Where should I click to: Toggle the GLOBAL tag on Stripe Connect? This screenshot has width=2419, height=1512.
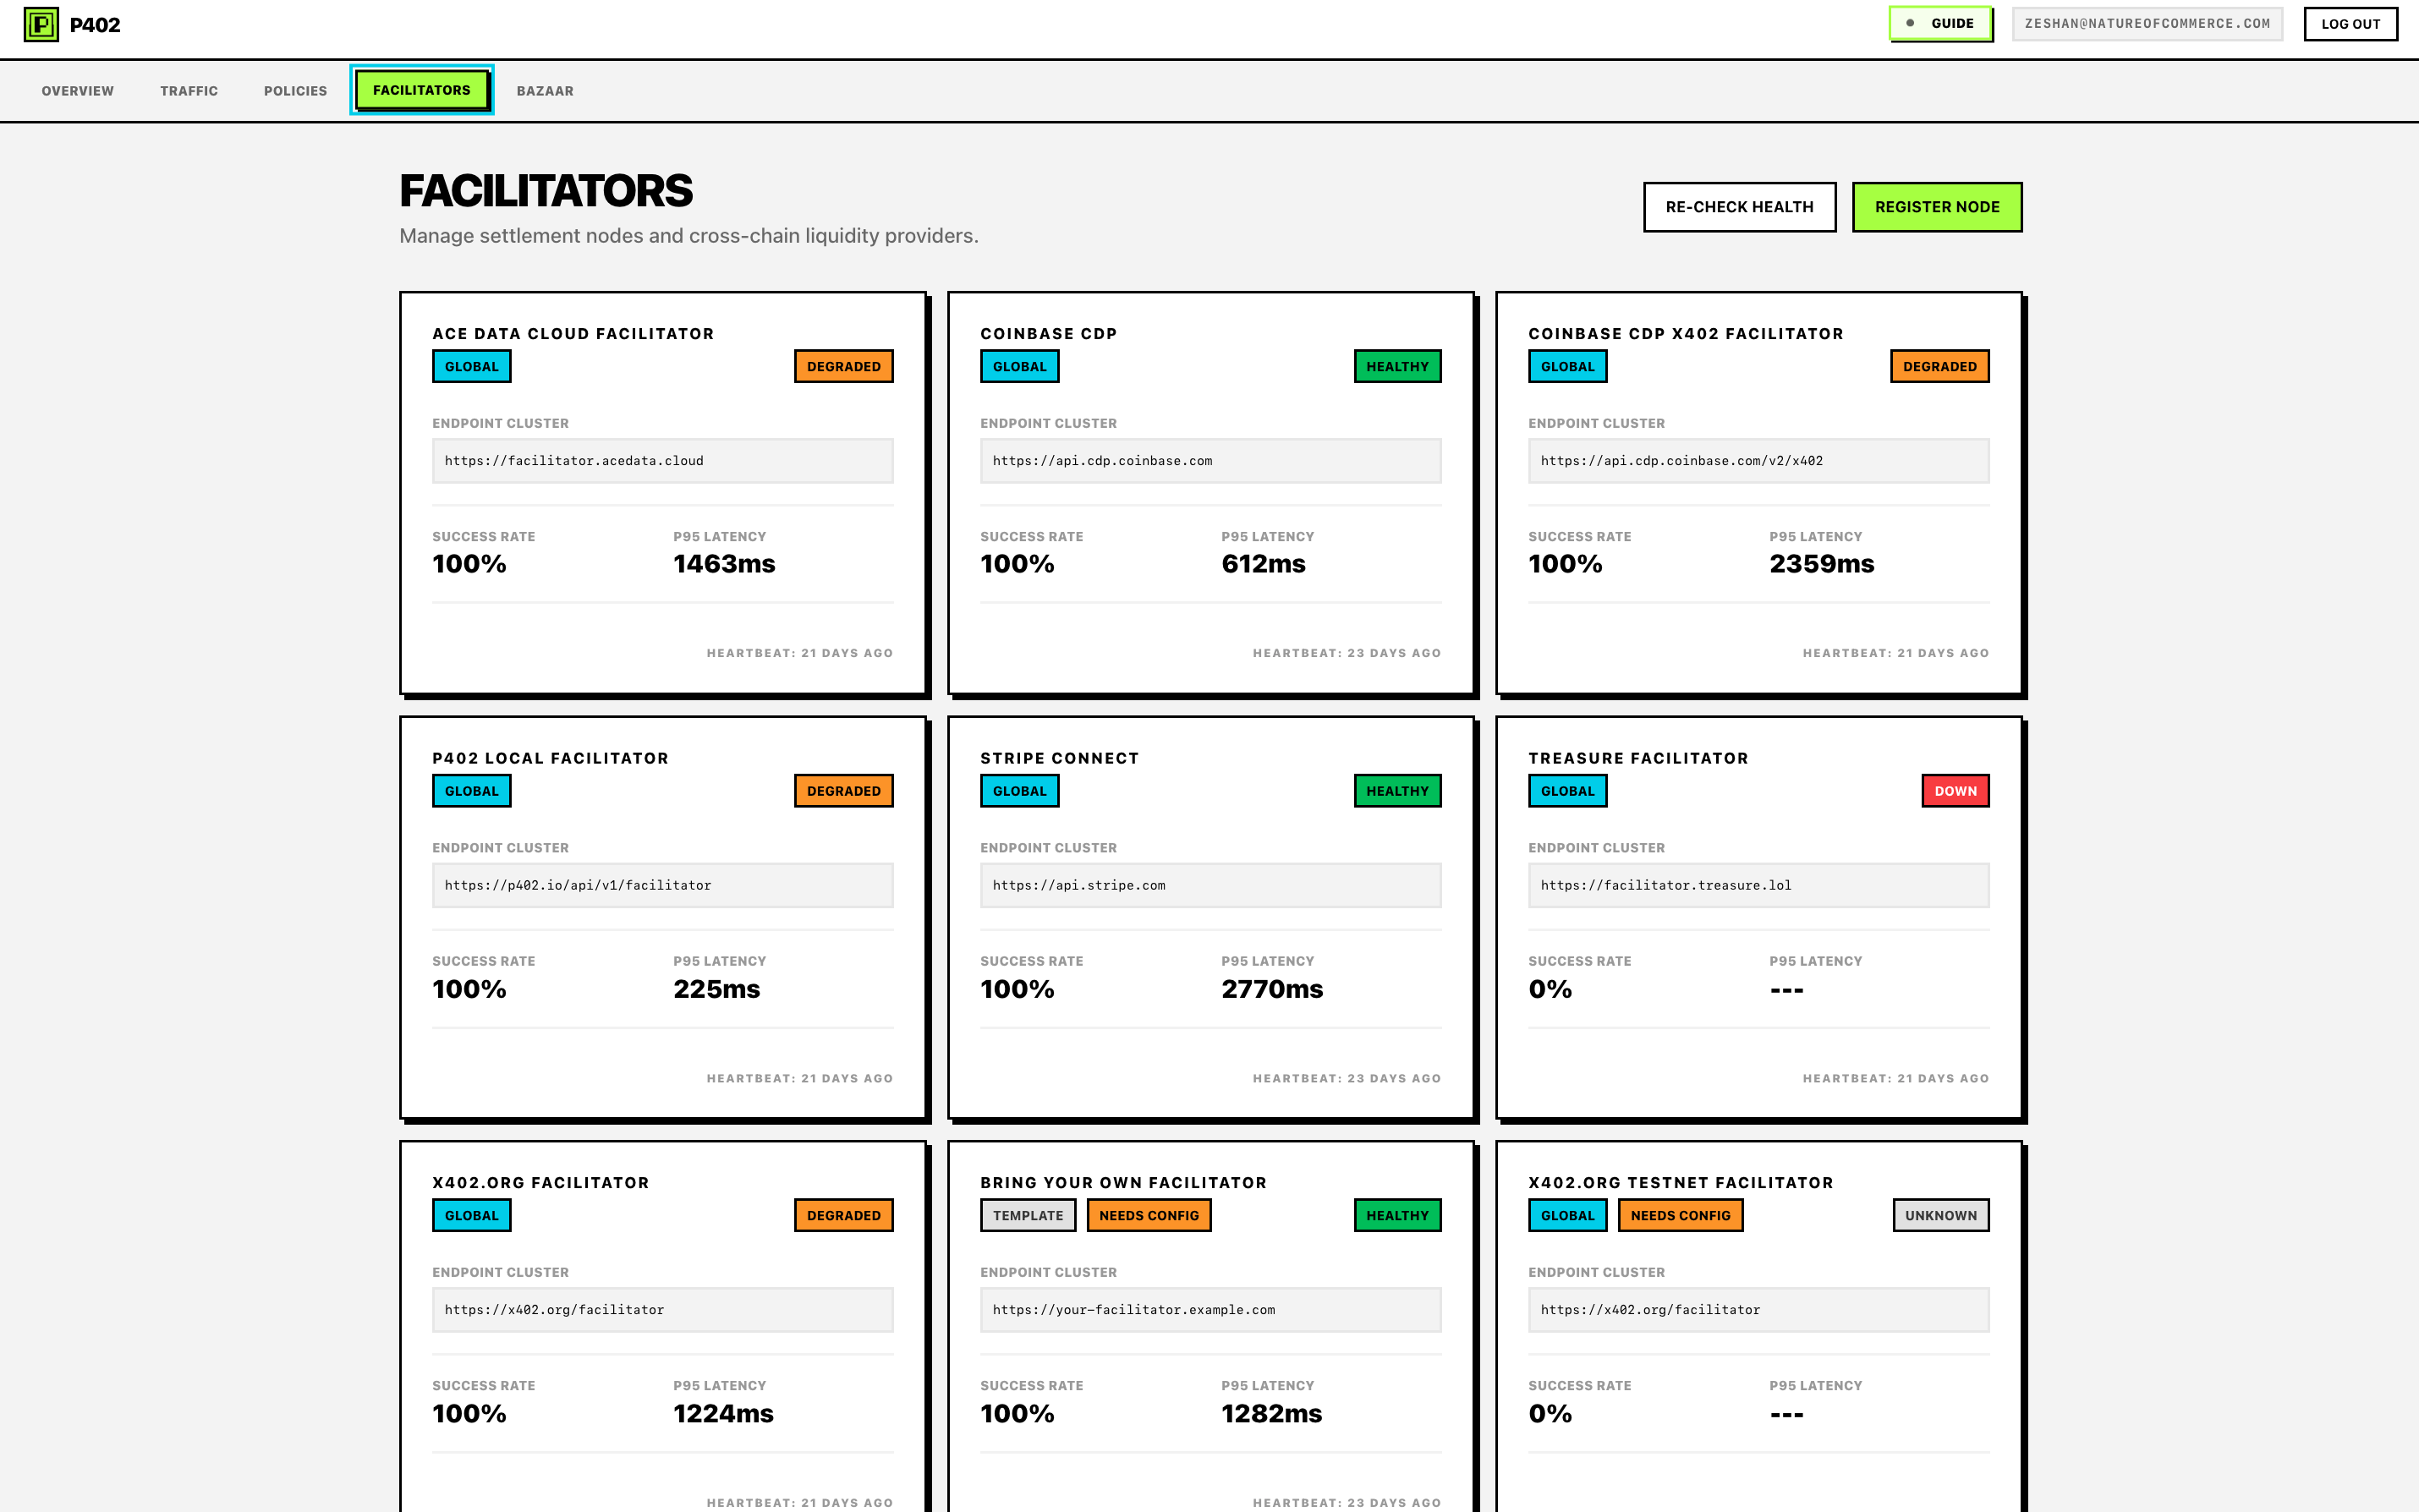(1019, 790)
